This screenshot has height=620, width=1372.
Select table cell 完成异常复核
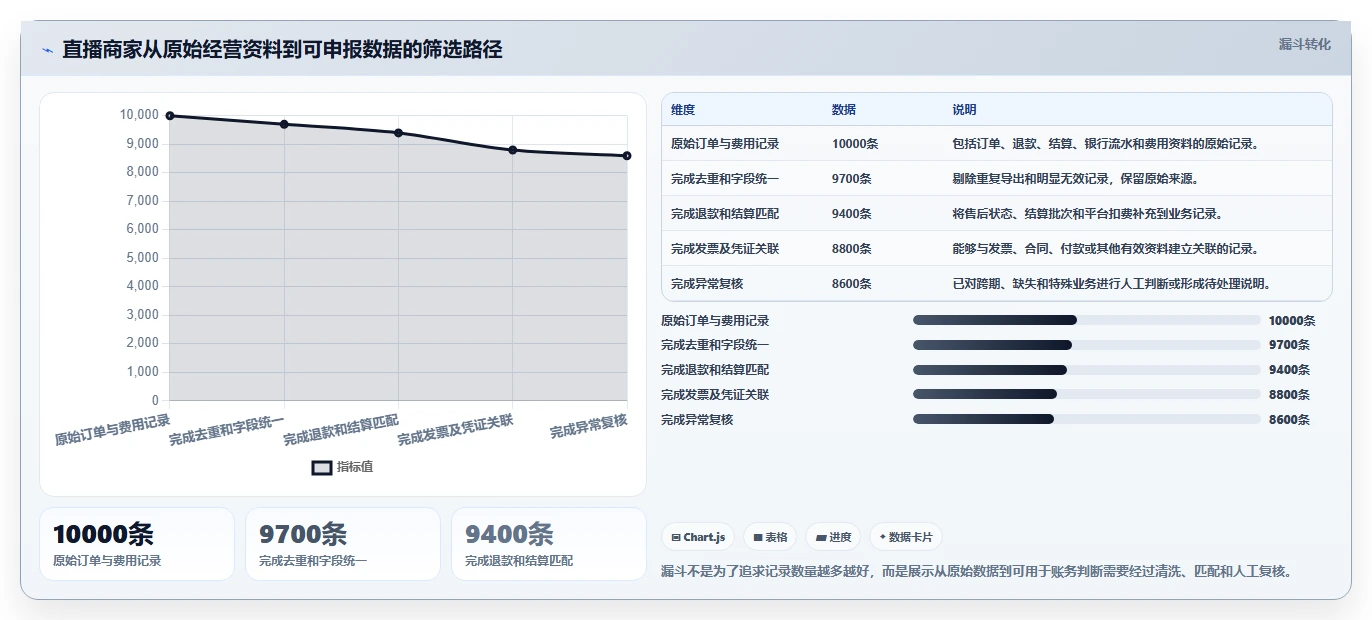coord(707,284)
